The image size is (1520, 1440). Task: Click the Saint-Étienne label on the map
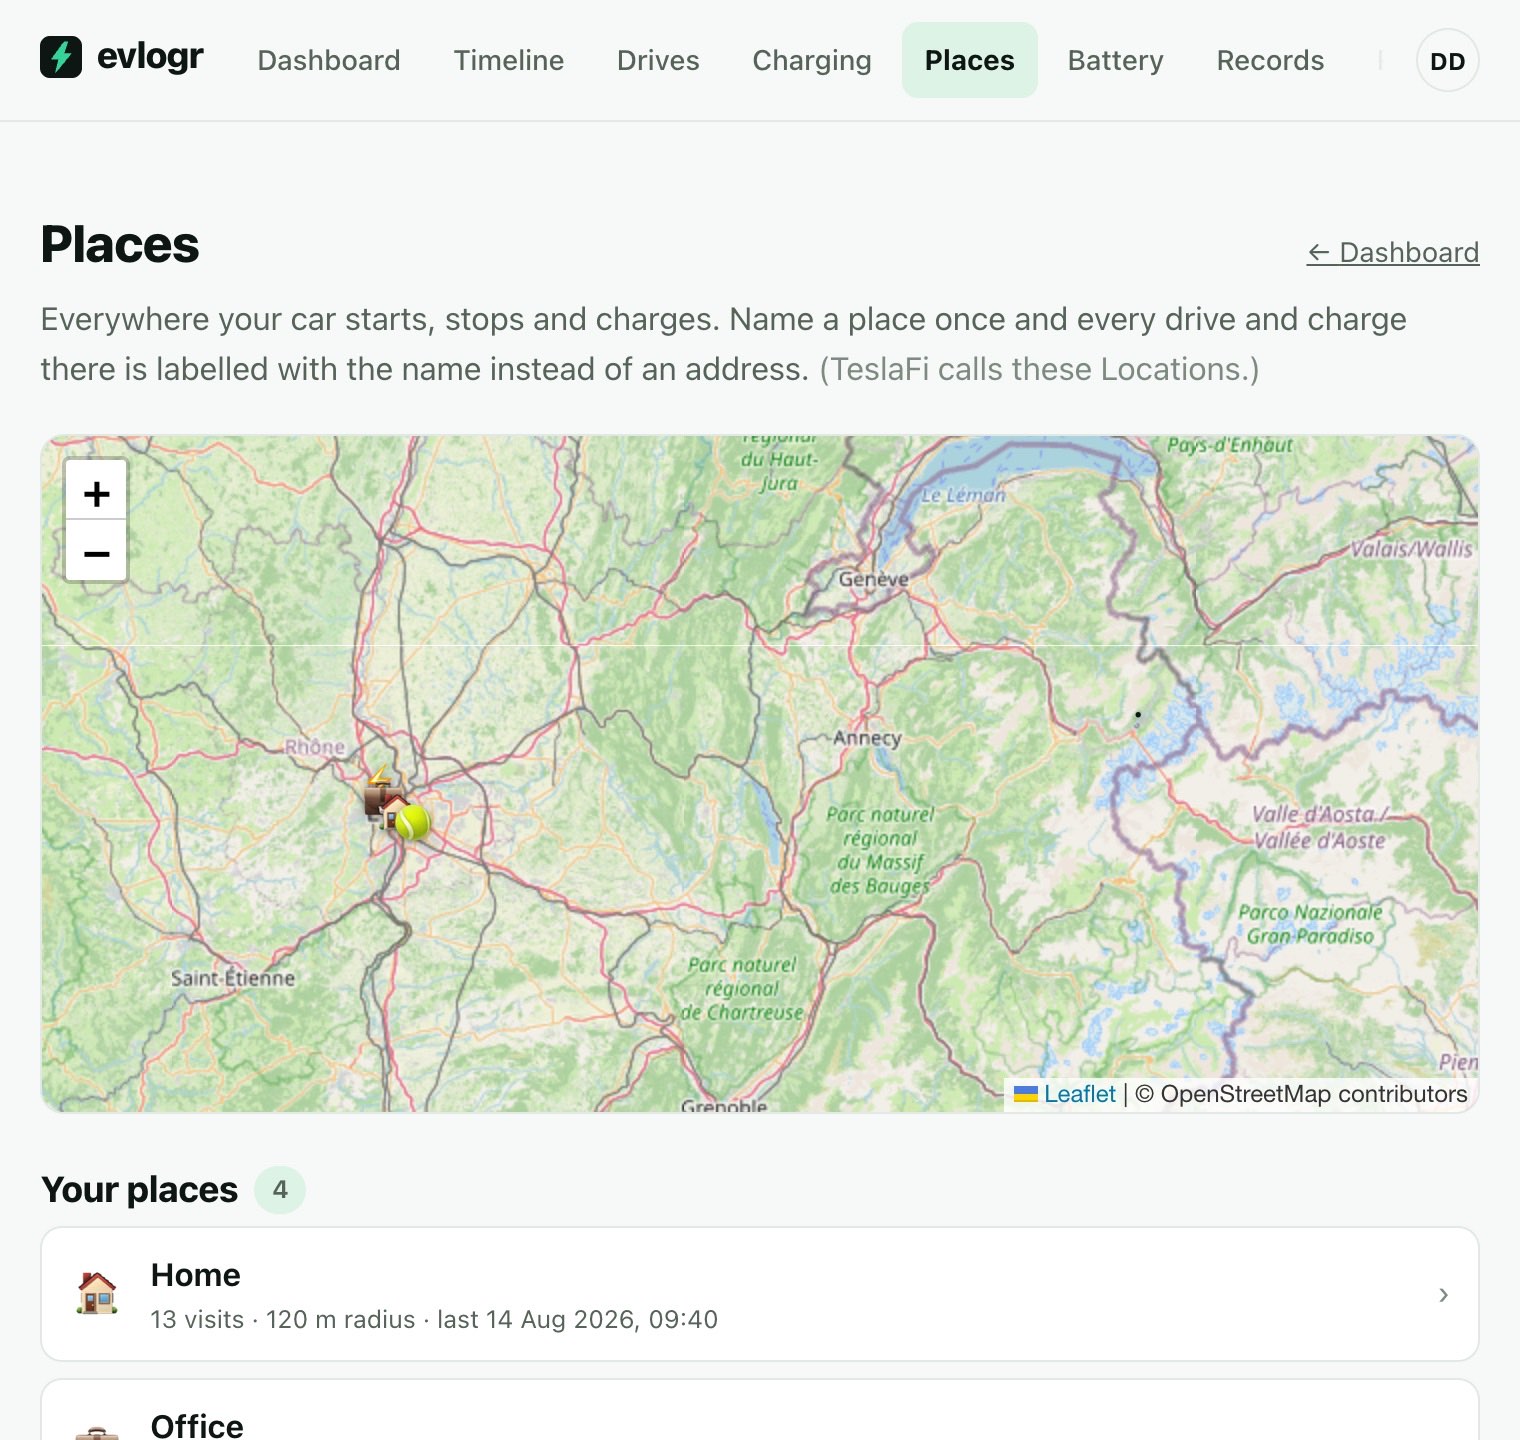pyautogui.click(x=232, y=978)
